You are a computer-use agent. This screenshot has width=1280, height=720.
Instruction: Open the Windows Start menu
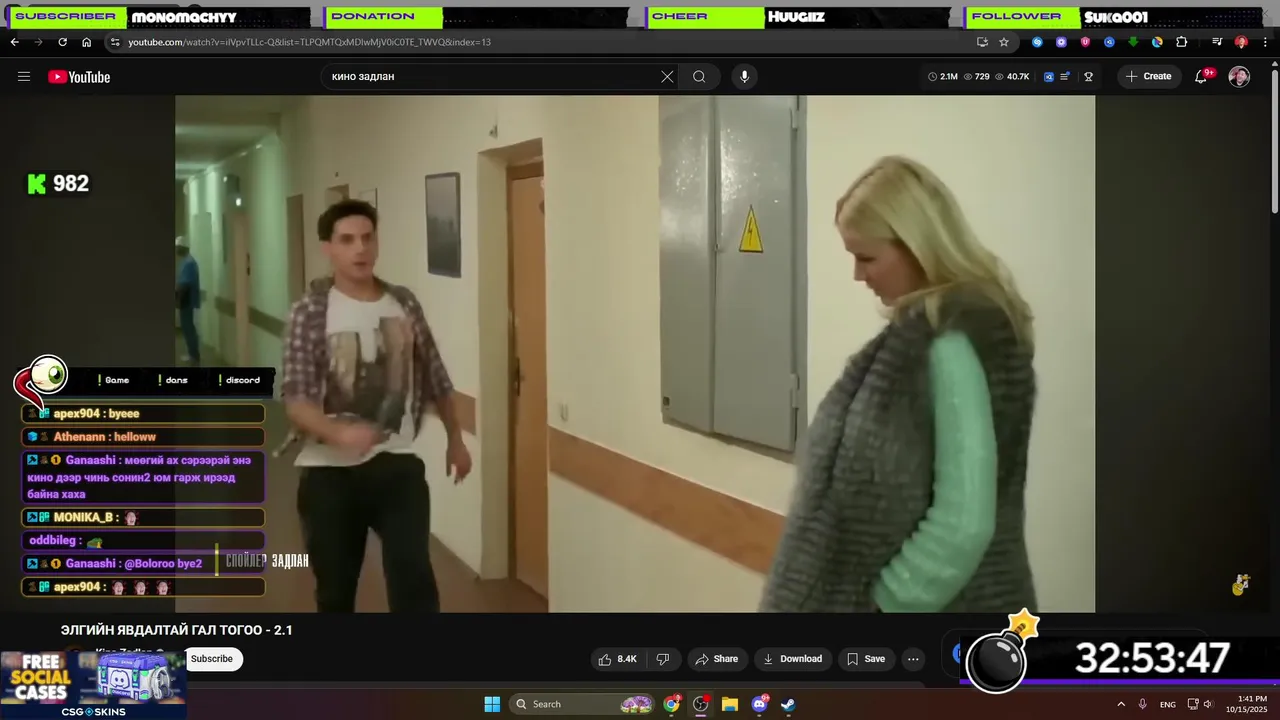[492, 704]
